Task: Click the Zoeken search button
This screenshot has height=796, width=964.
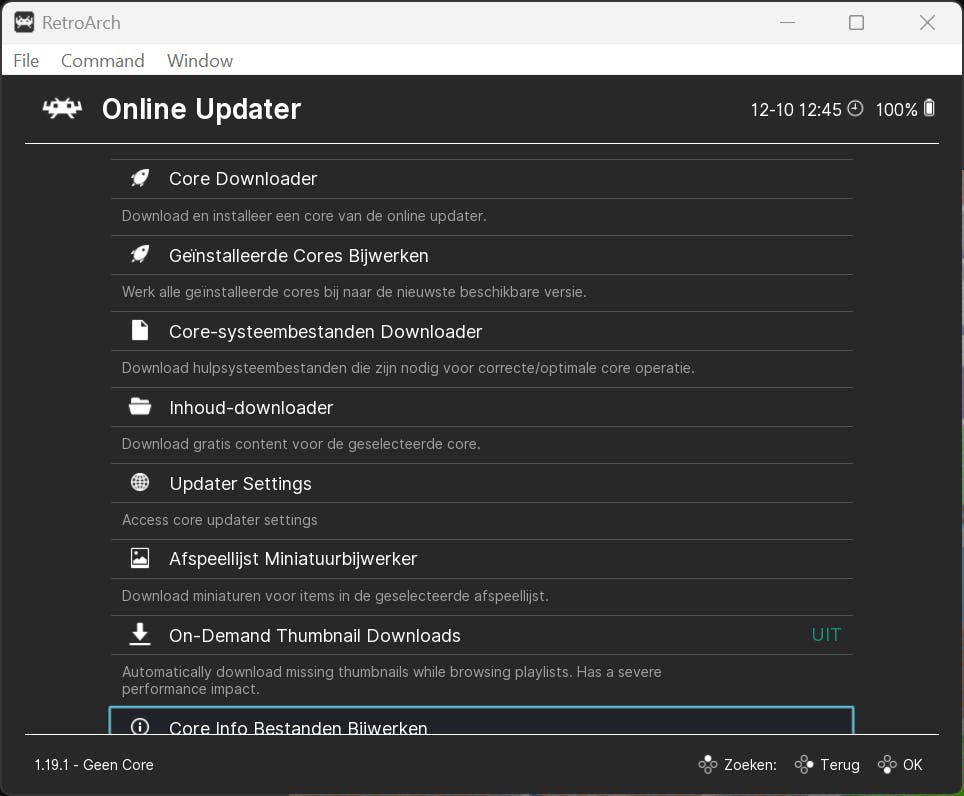Action: click(x=737, y=765)
